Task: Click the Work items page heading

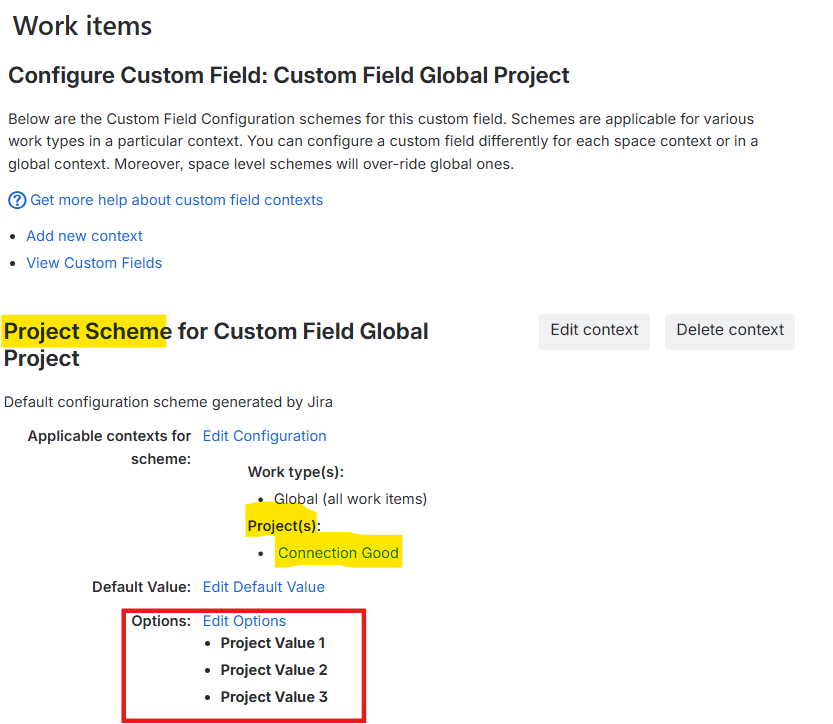Action: click(x=82, y=26)
